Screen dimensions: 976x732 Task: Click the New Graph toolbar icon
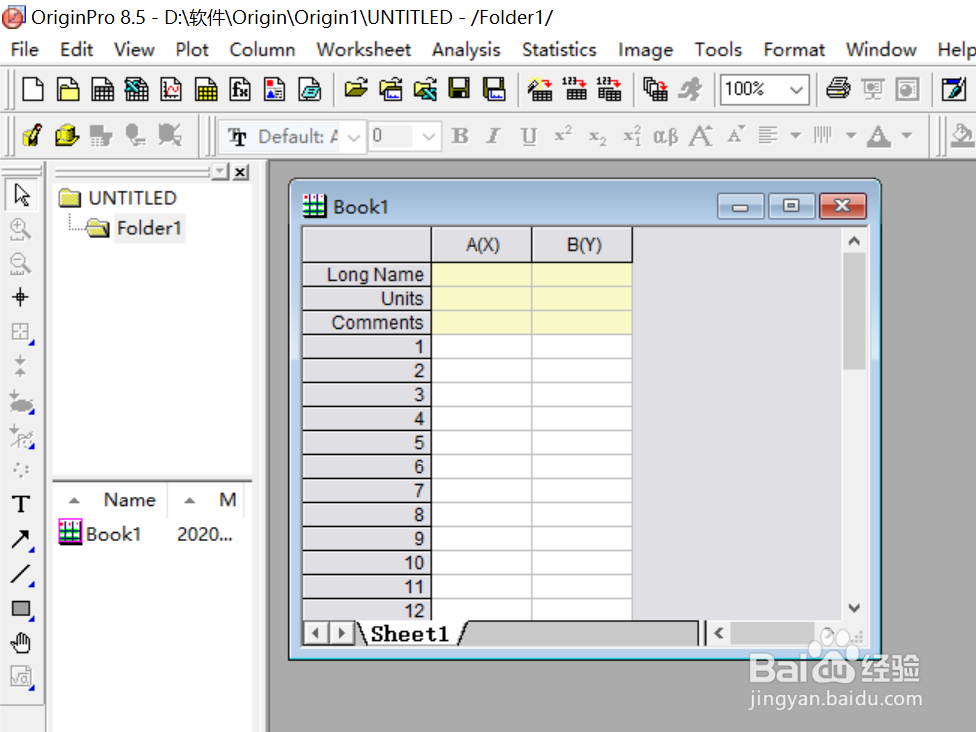171,89
